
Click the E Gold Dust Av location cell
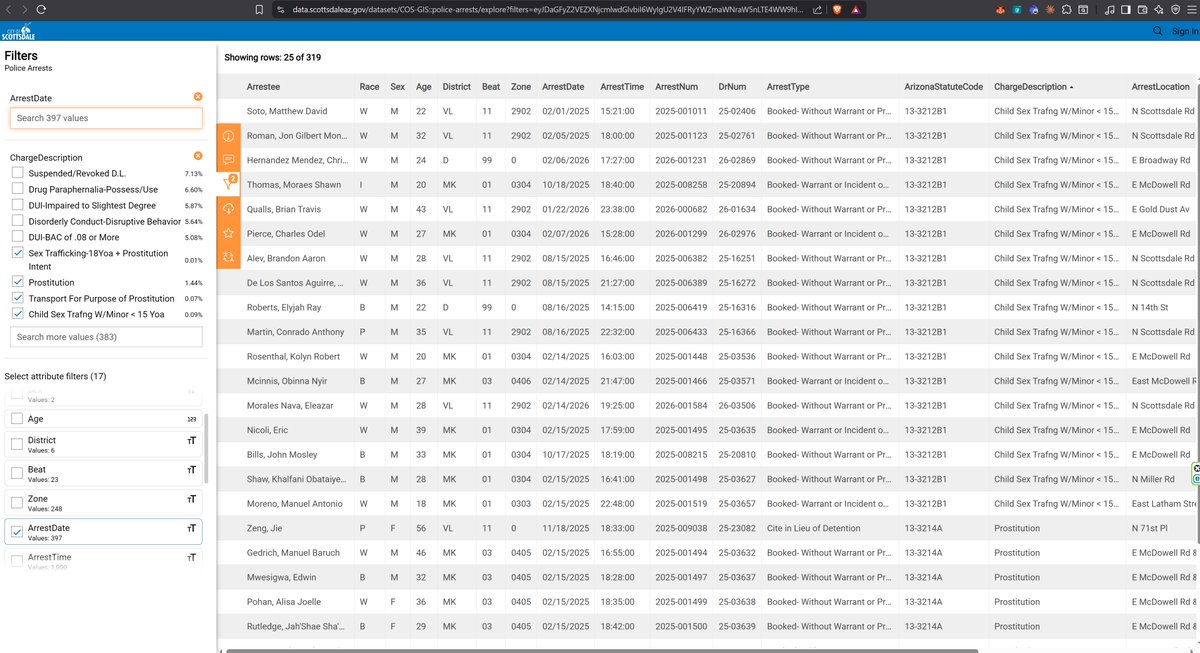pyautogui.click(x=1160, y=209)
